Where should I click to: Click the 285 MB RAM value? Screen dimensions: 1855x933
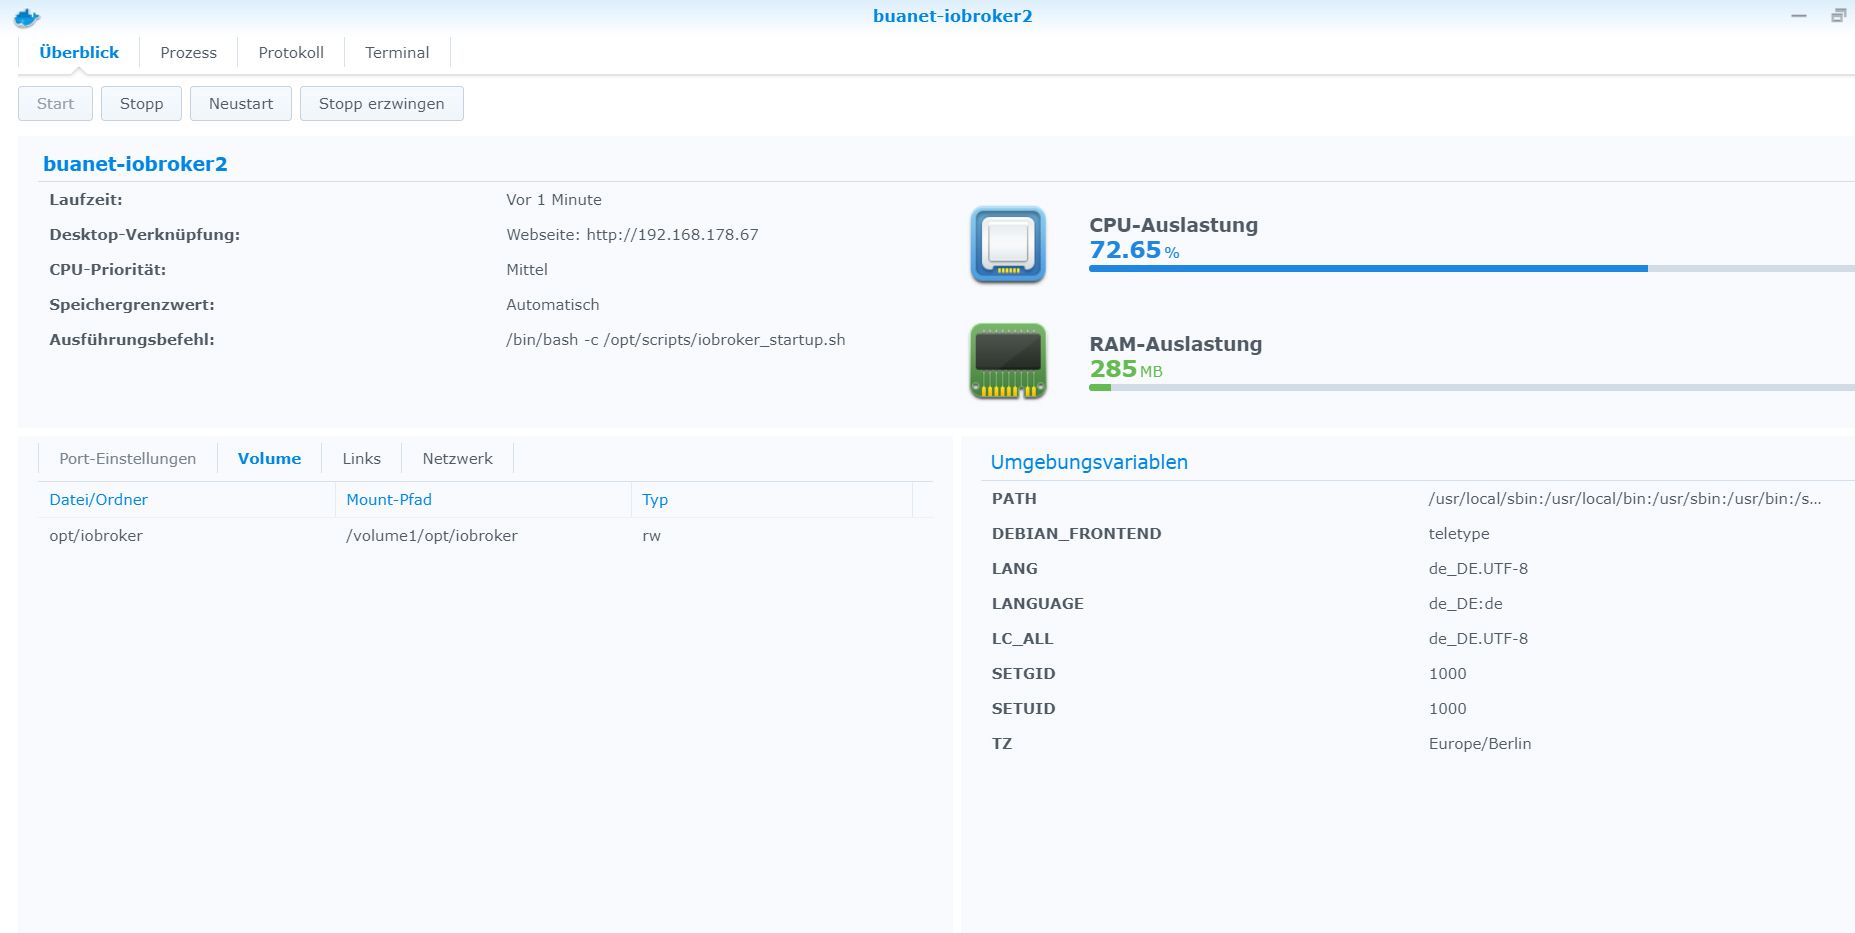(x=1126, y=369)
